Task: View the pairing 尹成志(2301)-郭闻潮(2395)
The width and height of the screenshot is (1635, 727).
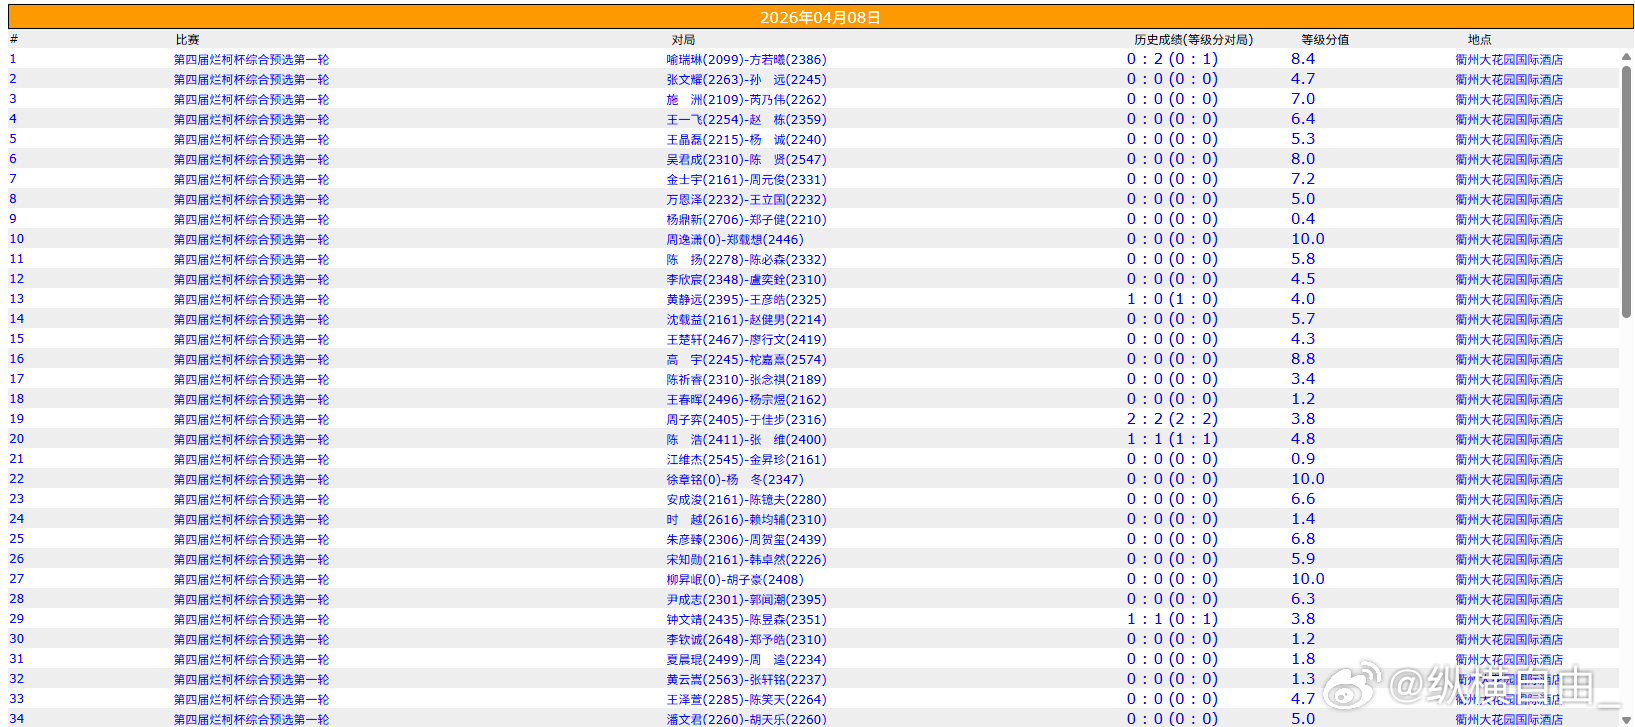Action: [x=746, y=600]
